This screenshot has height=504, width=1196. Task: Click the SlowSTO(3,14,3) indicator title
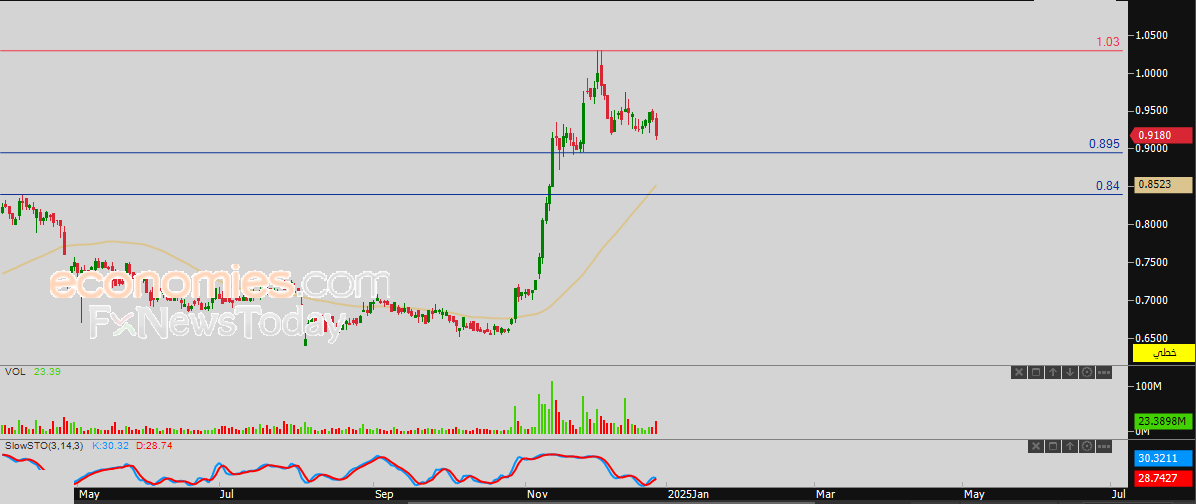(43, 445)
